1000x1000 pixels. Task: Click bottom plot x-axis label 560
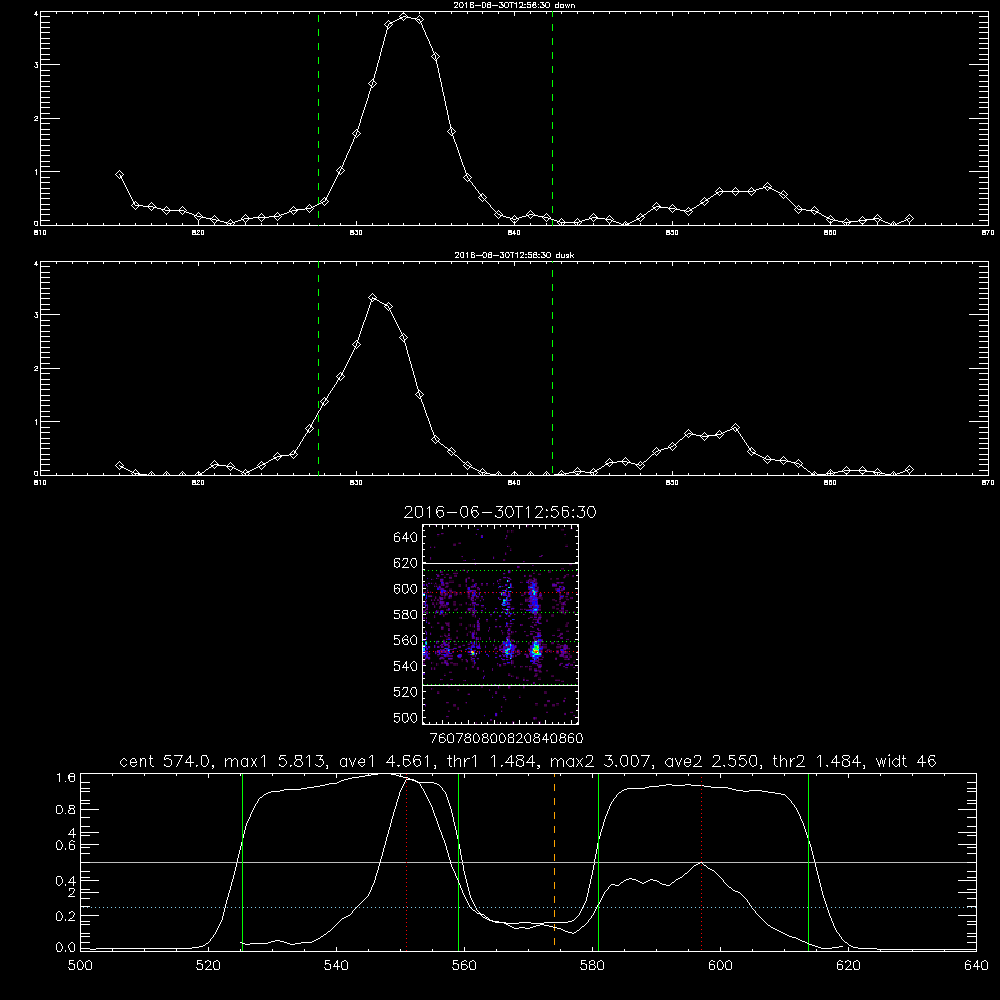464,966
